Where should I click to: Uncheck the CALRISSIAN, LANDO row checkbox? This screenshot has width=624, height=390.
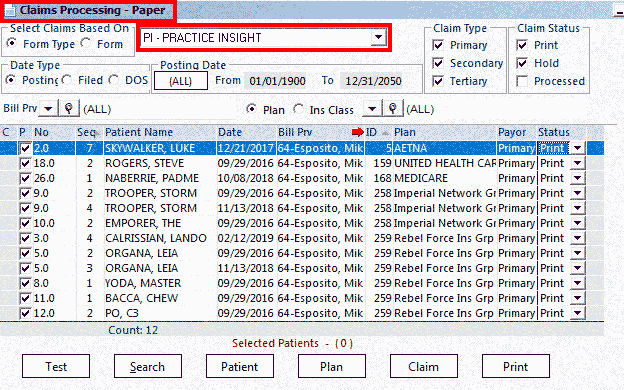[x=25, y=238]
